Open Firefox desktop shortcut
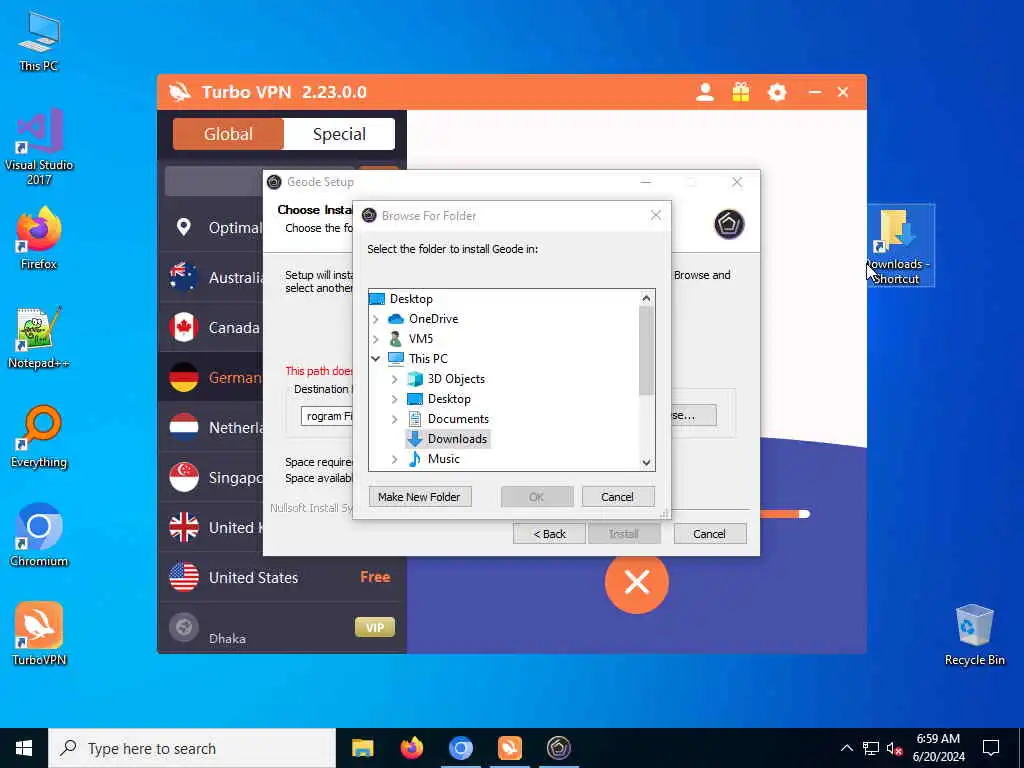Screen dimensions: 1024x768 coord(39,238)
